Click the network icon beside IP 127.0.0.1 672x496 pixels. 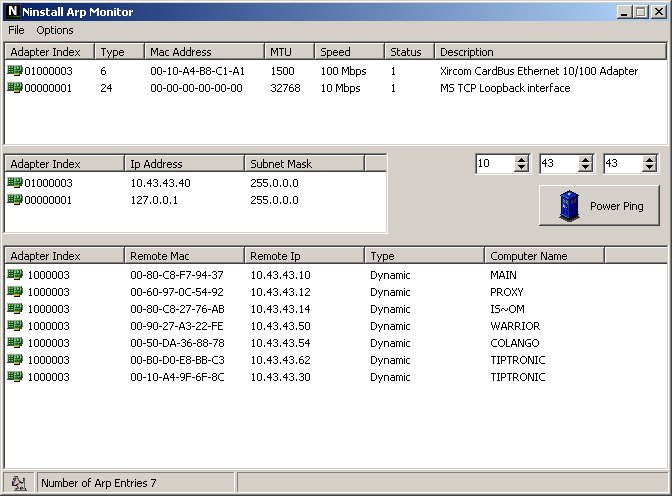click(15, 200)
